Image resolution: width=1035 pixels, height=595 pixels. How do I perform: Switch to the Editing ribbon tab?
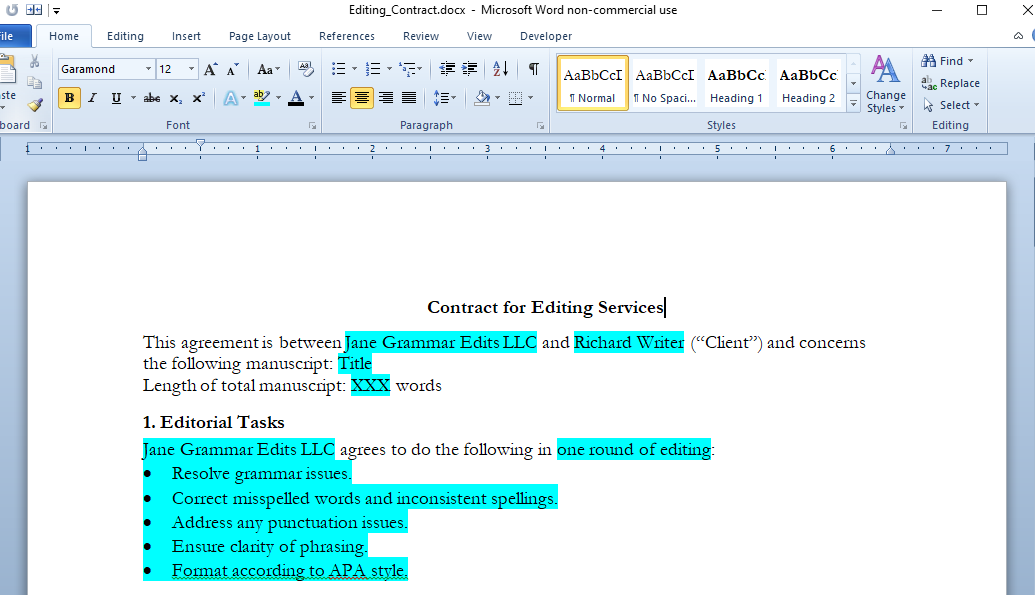click(x=125, y=36)
